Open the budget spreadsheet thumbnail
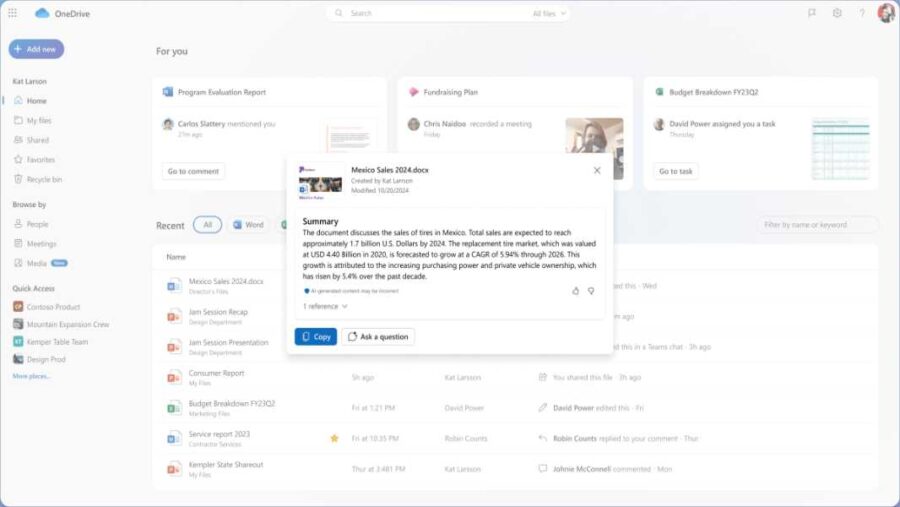The width and height of the screenshot is (900, 507). pos(840,148)
